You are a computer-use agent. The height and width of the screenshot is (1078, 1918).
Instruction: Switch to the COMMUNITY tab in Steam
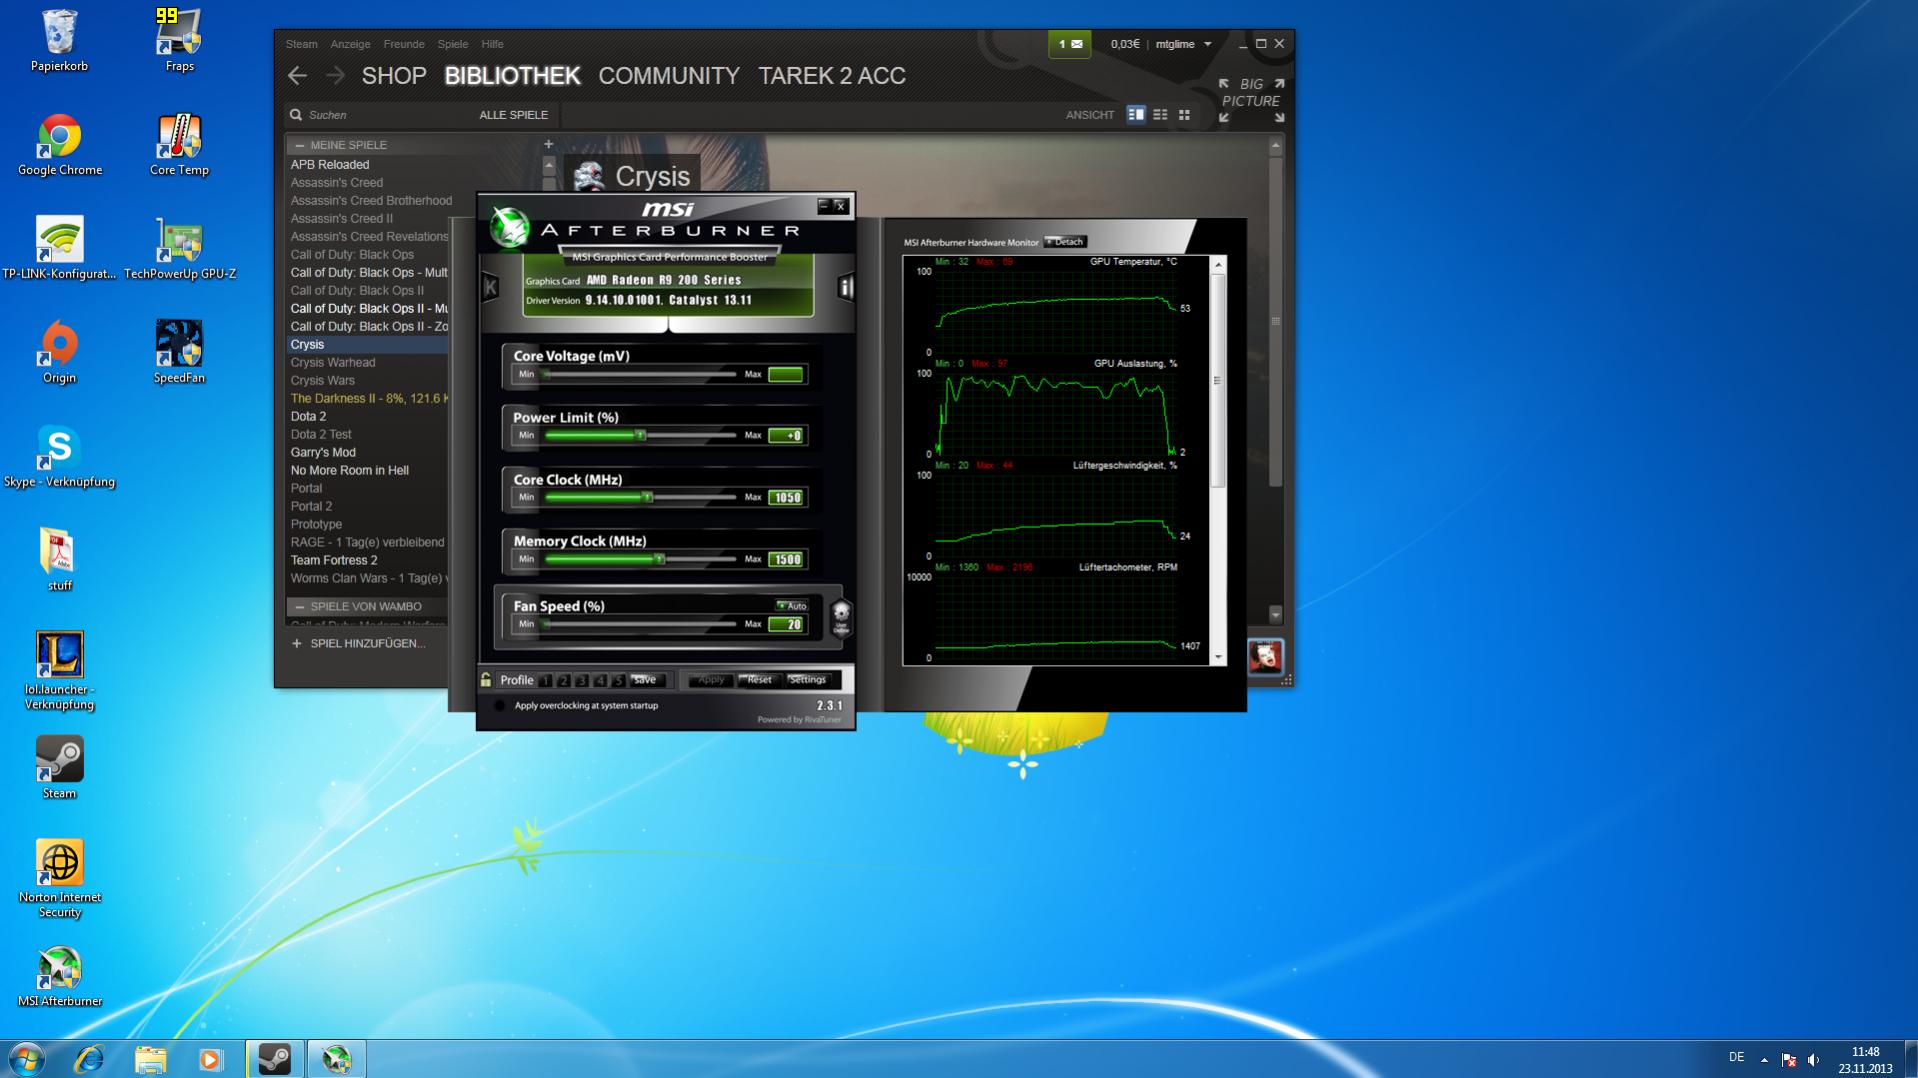[669, 76]
